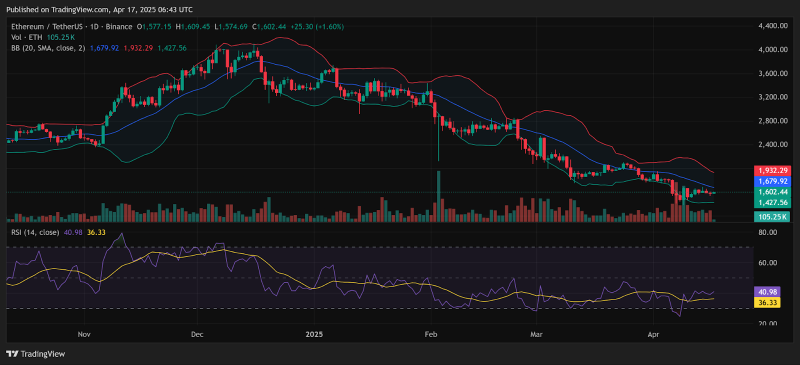Click the 2025 label on the time axis
This screenshot has height=365, width=800.
click(314, 335)
